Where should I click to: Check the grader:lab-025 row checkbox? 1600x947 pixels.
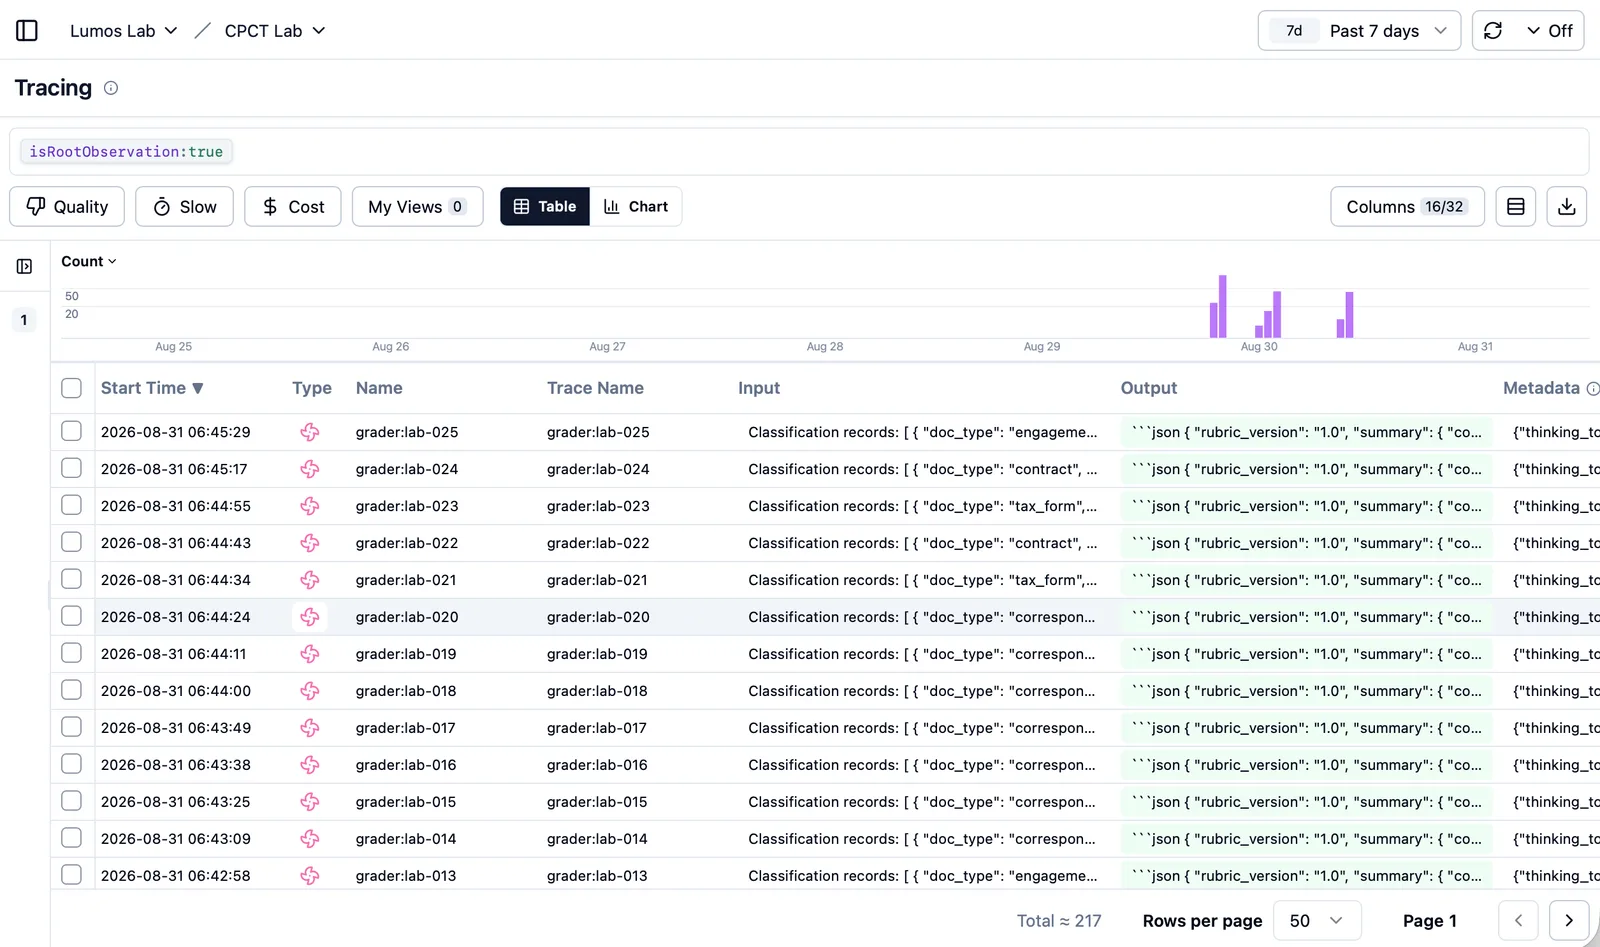[71, 431]
